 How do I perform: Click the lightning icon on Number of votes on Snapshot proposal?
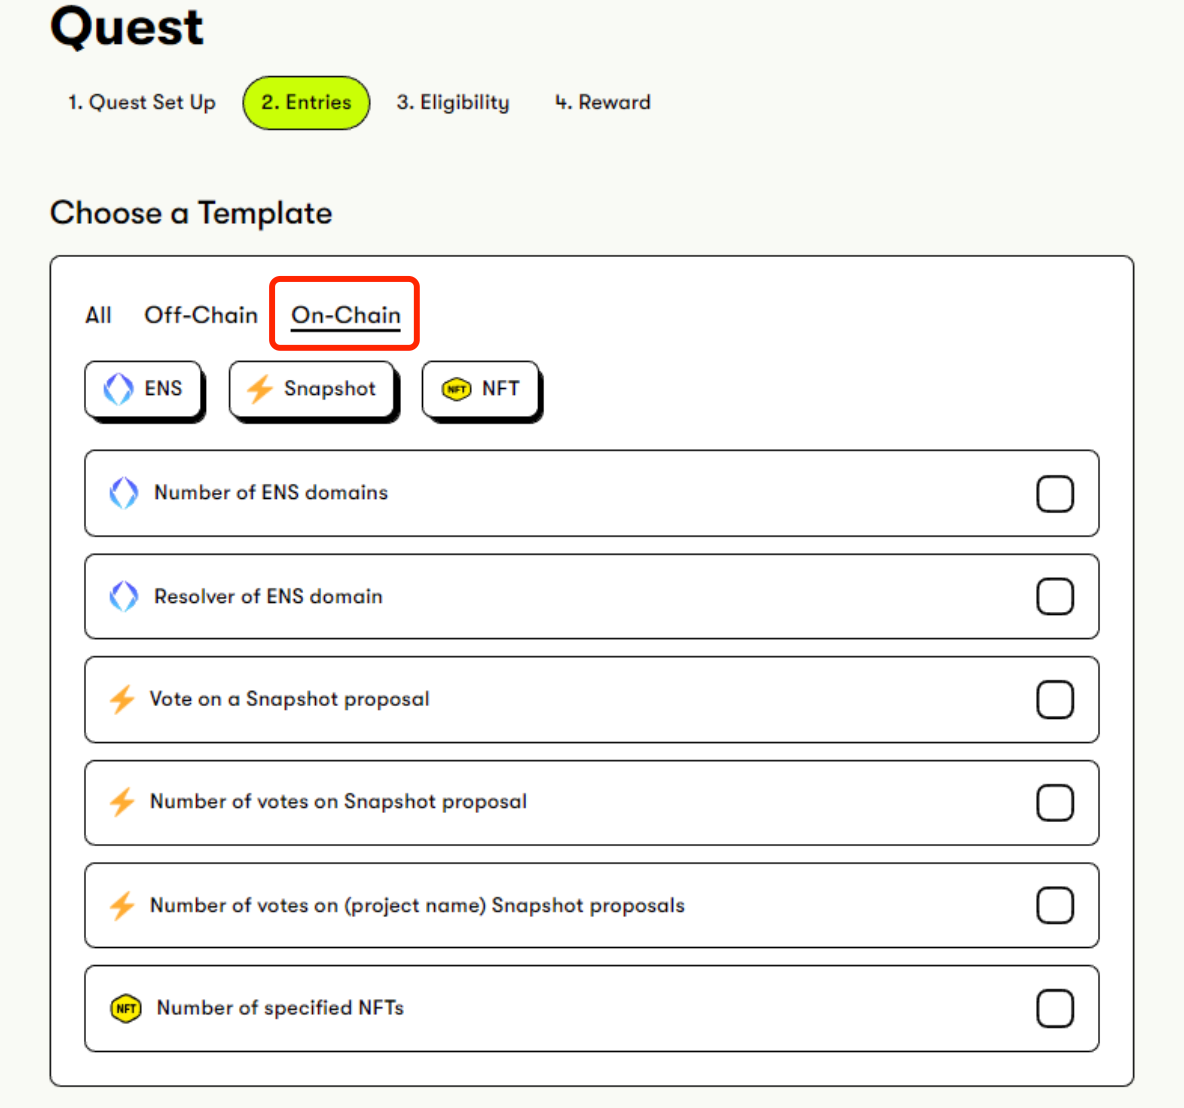pyautogui.click(x=122, y=802)
